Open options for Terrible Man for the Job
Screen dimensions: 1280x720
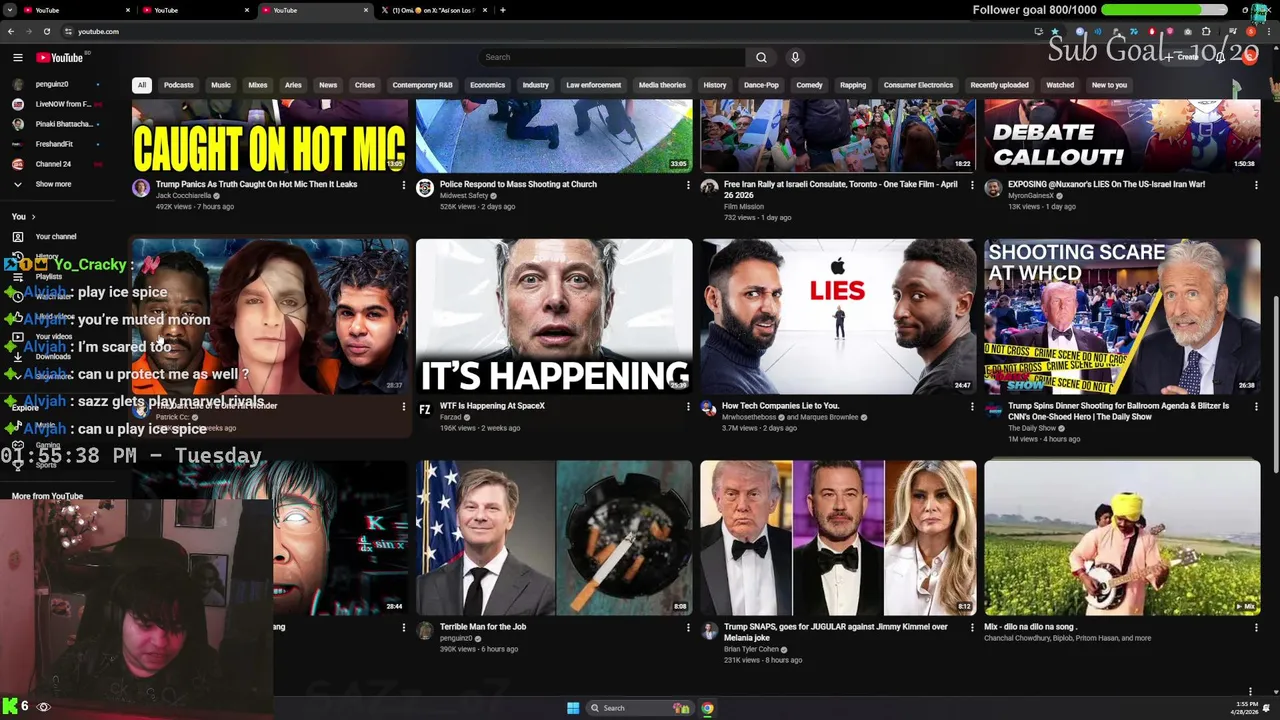pyautogui.click(x=688, y=628)
